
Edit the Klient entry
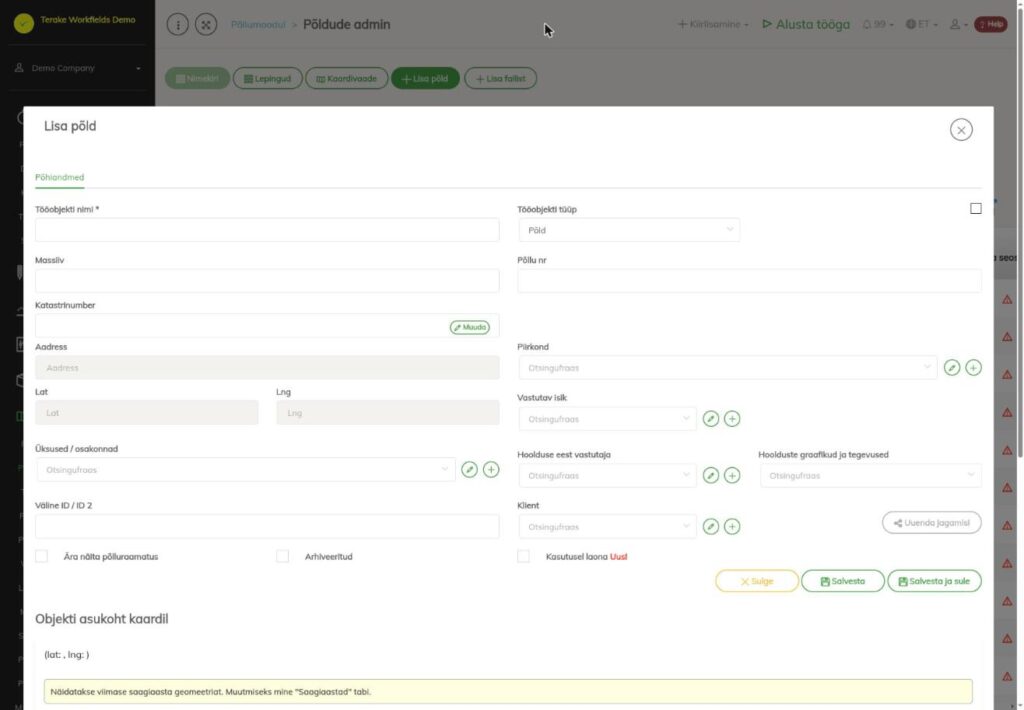[711, 526]
